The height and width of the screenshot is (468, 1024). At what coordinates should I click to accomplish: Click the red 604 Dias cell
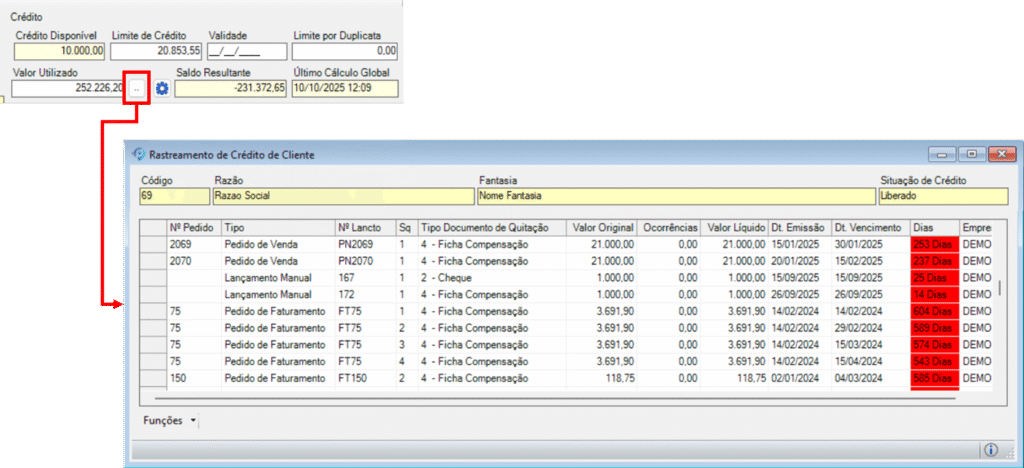click(x=934, y=311)
